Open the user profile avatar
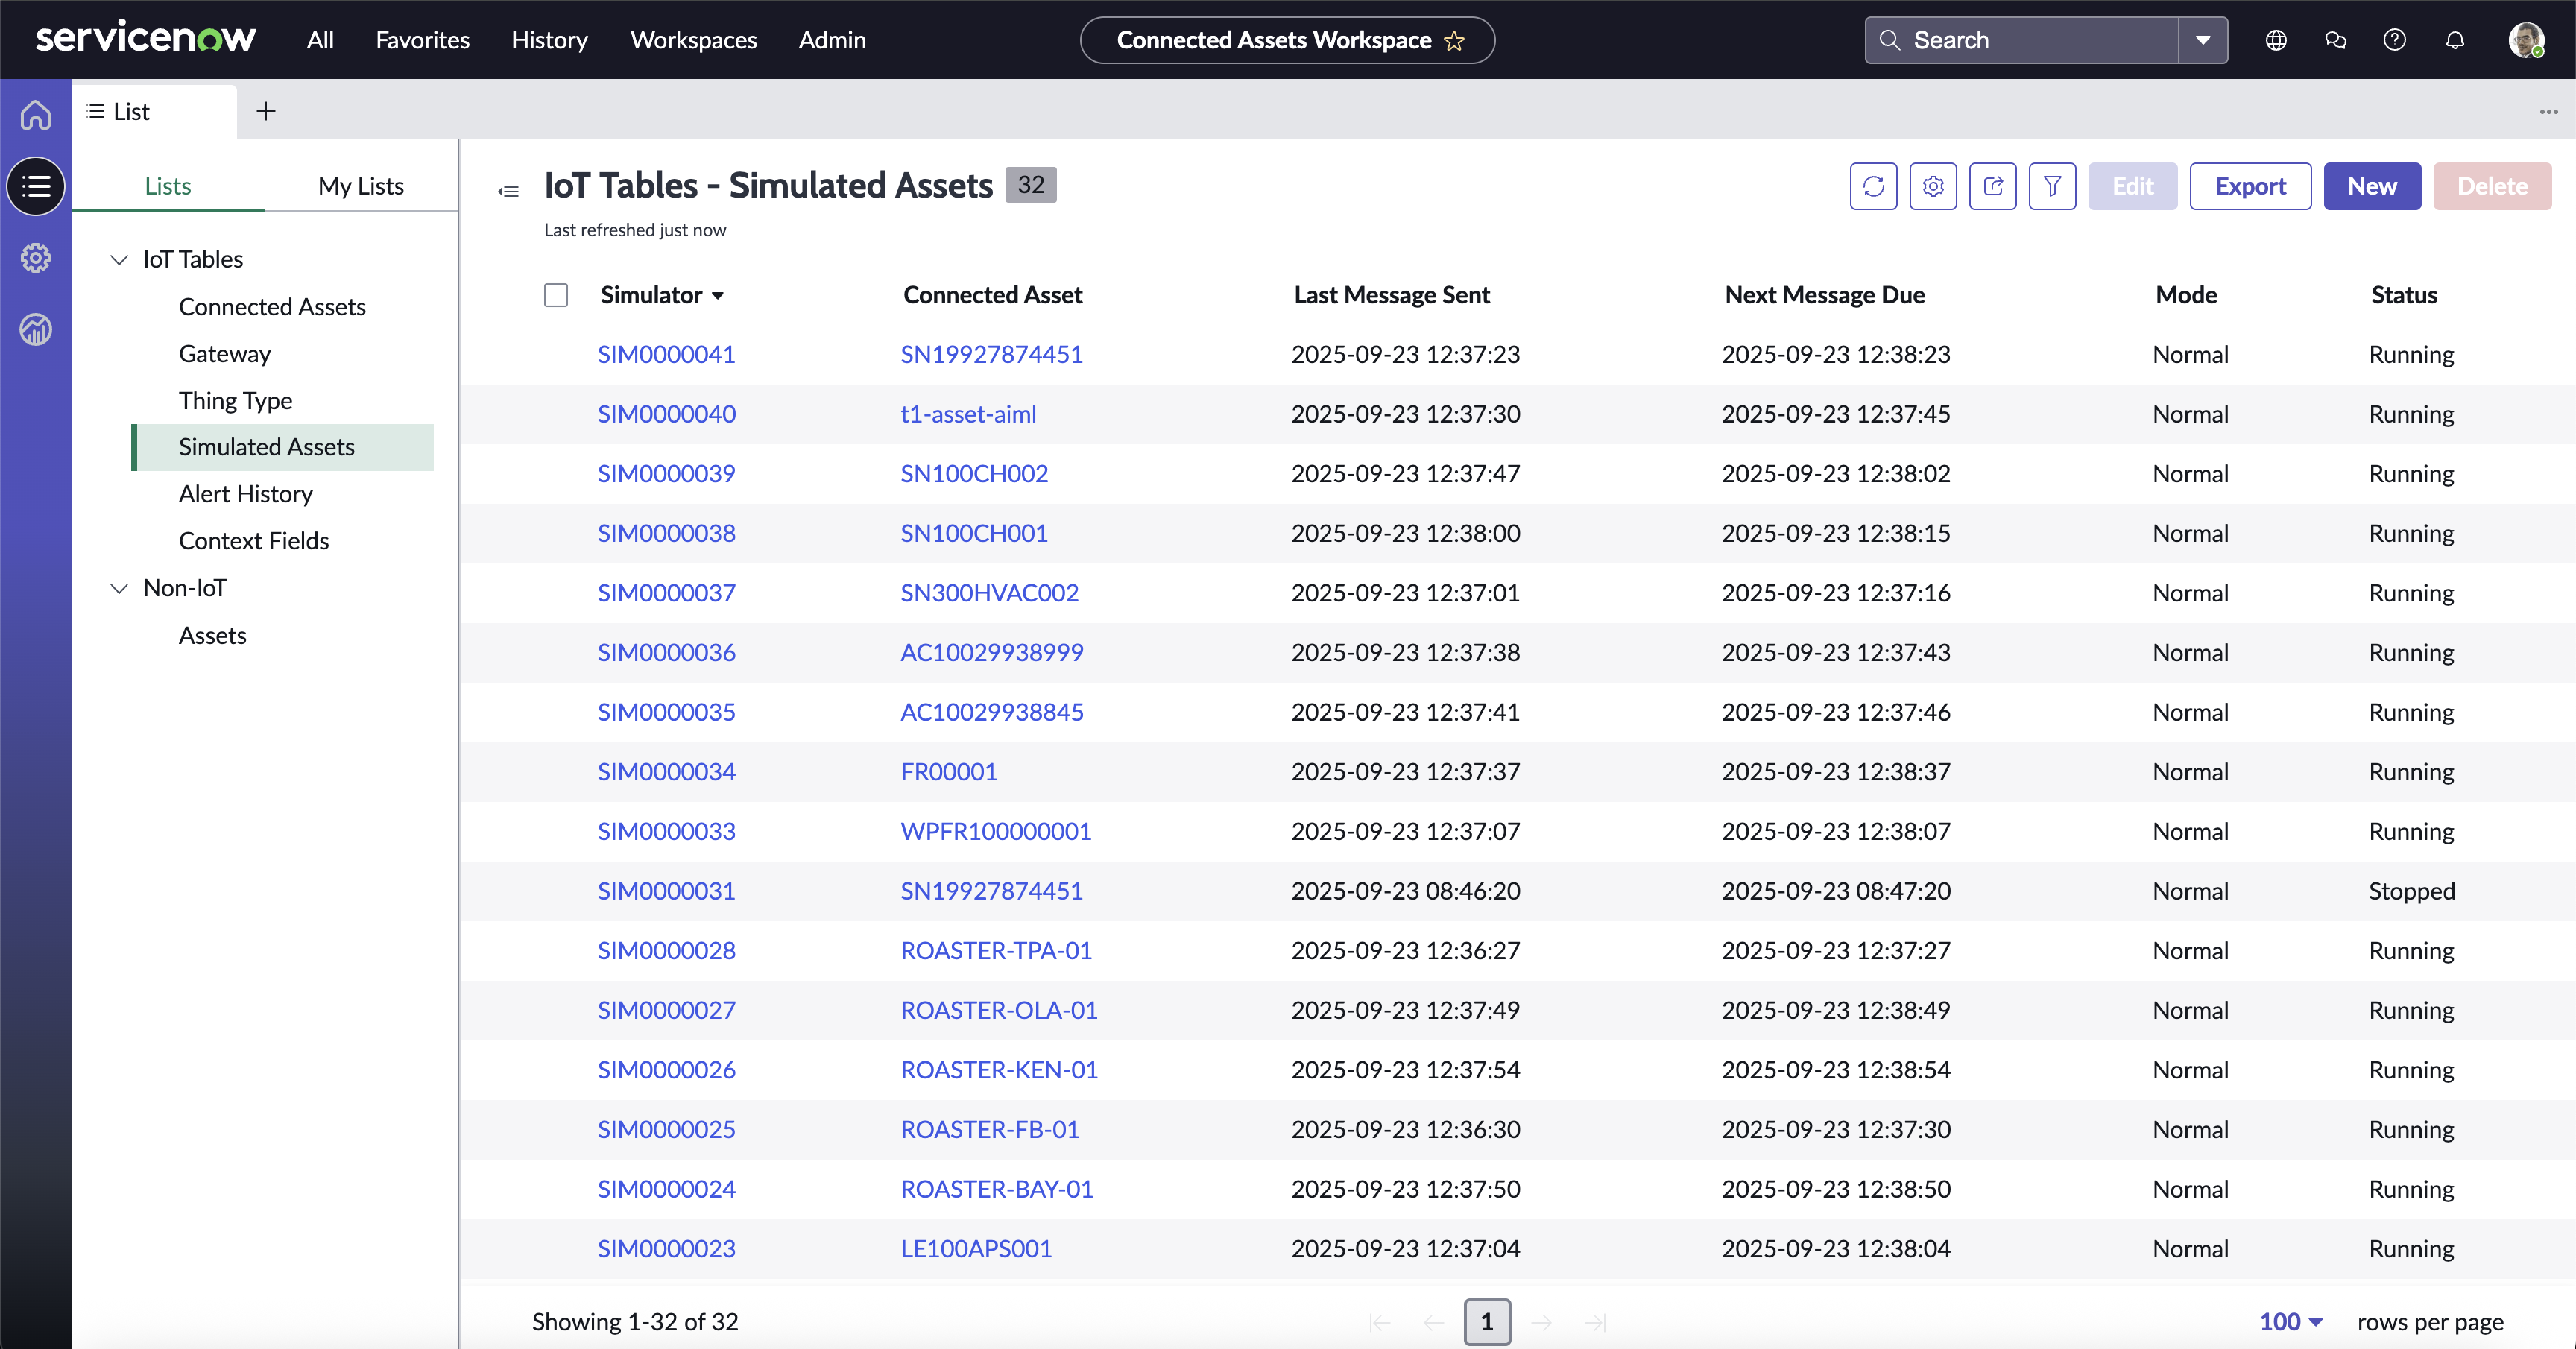This screenshot has width=2576, height=1349. [2526, 40]
